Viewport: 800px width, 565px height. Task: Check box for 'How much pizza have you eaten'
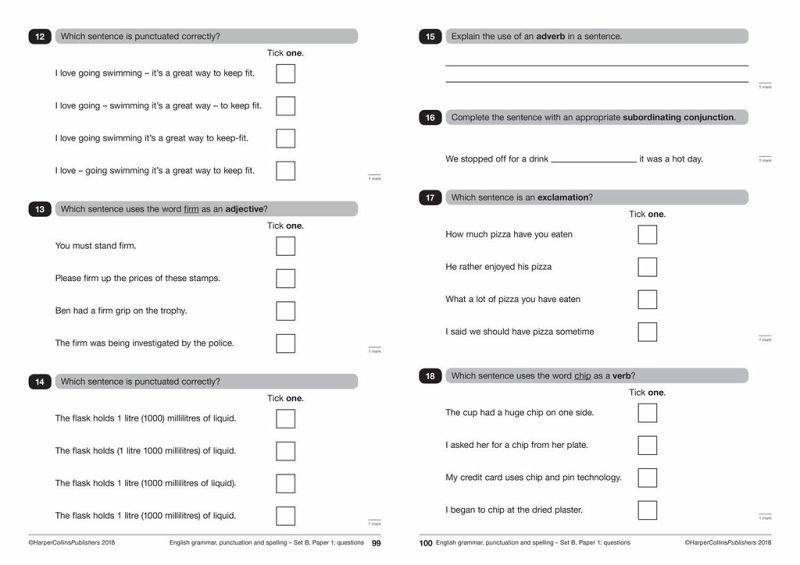point(647,234)
